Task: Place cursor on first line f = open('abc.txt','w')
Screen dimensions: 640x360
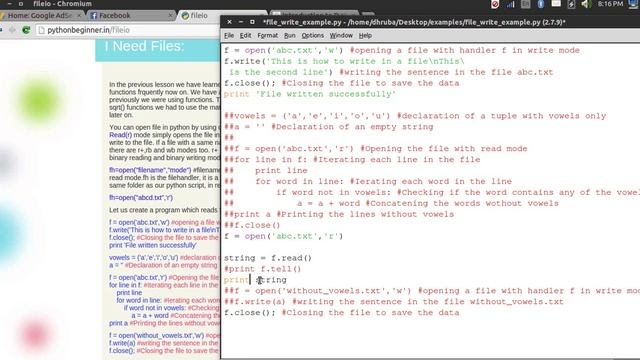Action: click(402, 50)
